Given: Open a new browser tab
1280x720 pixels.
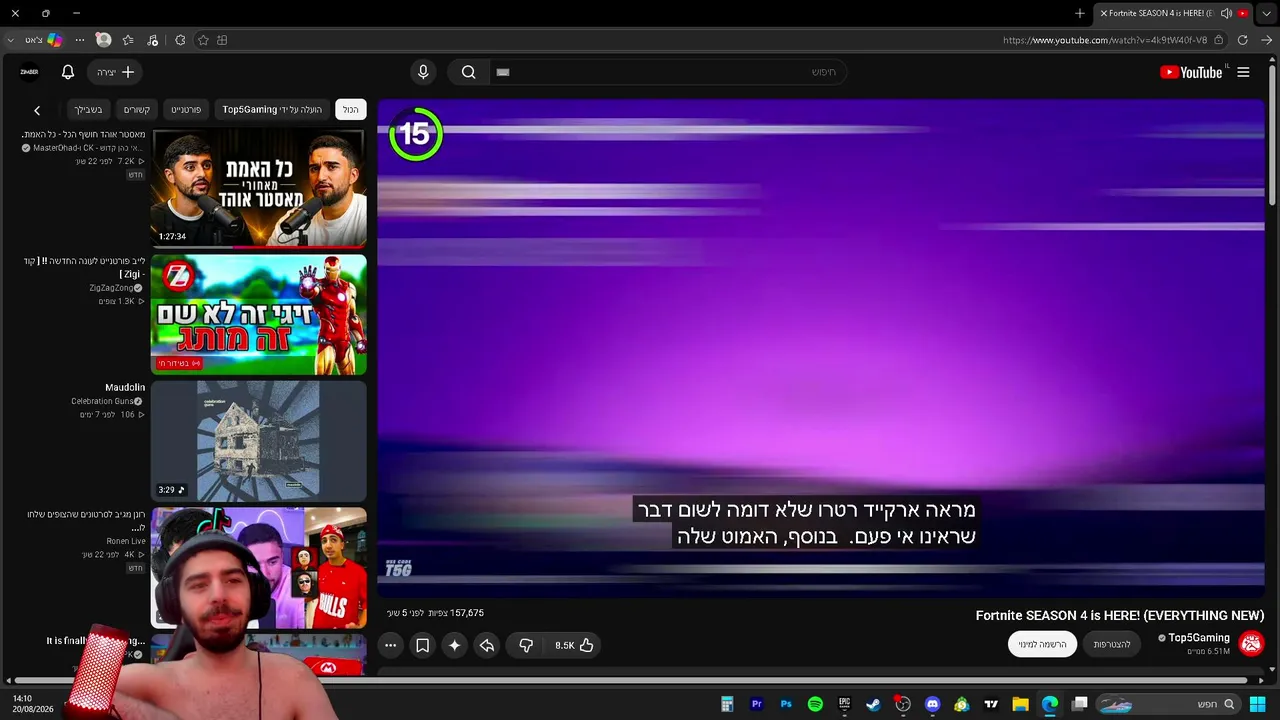Looking at the screenshot, I should pos(1080,13).
